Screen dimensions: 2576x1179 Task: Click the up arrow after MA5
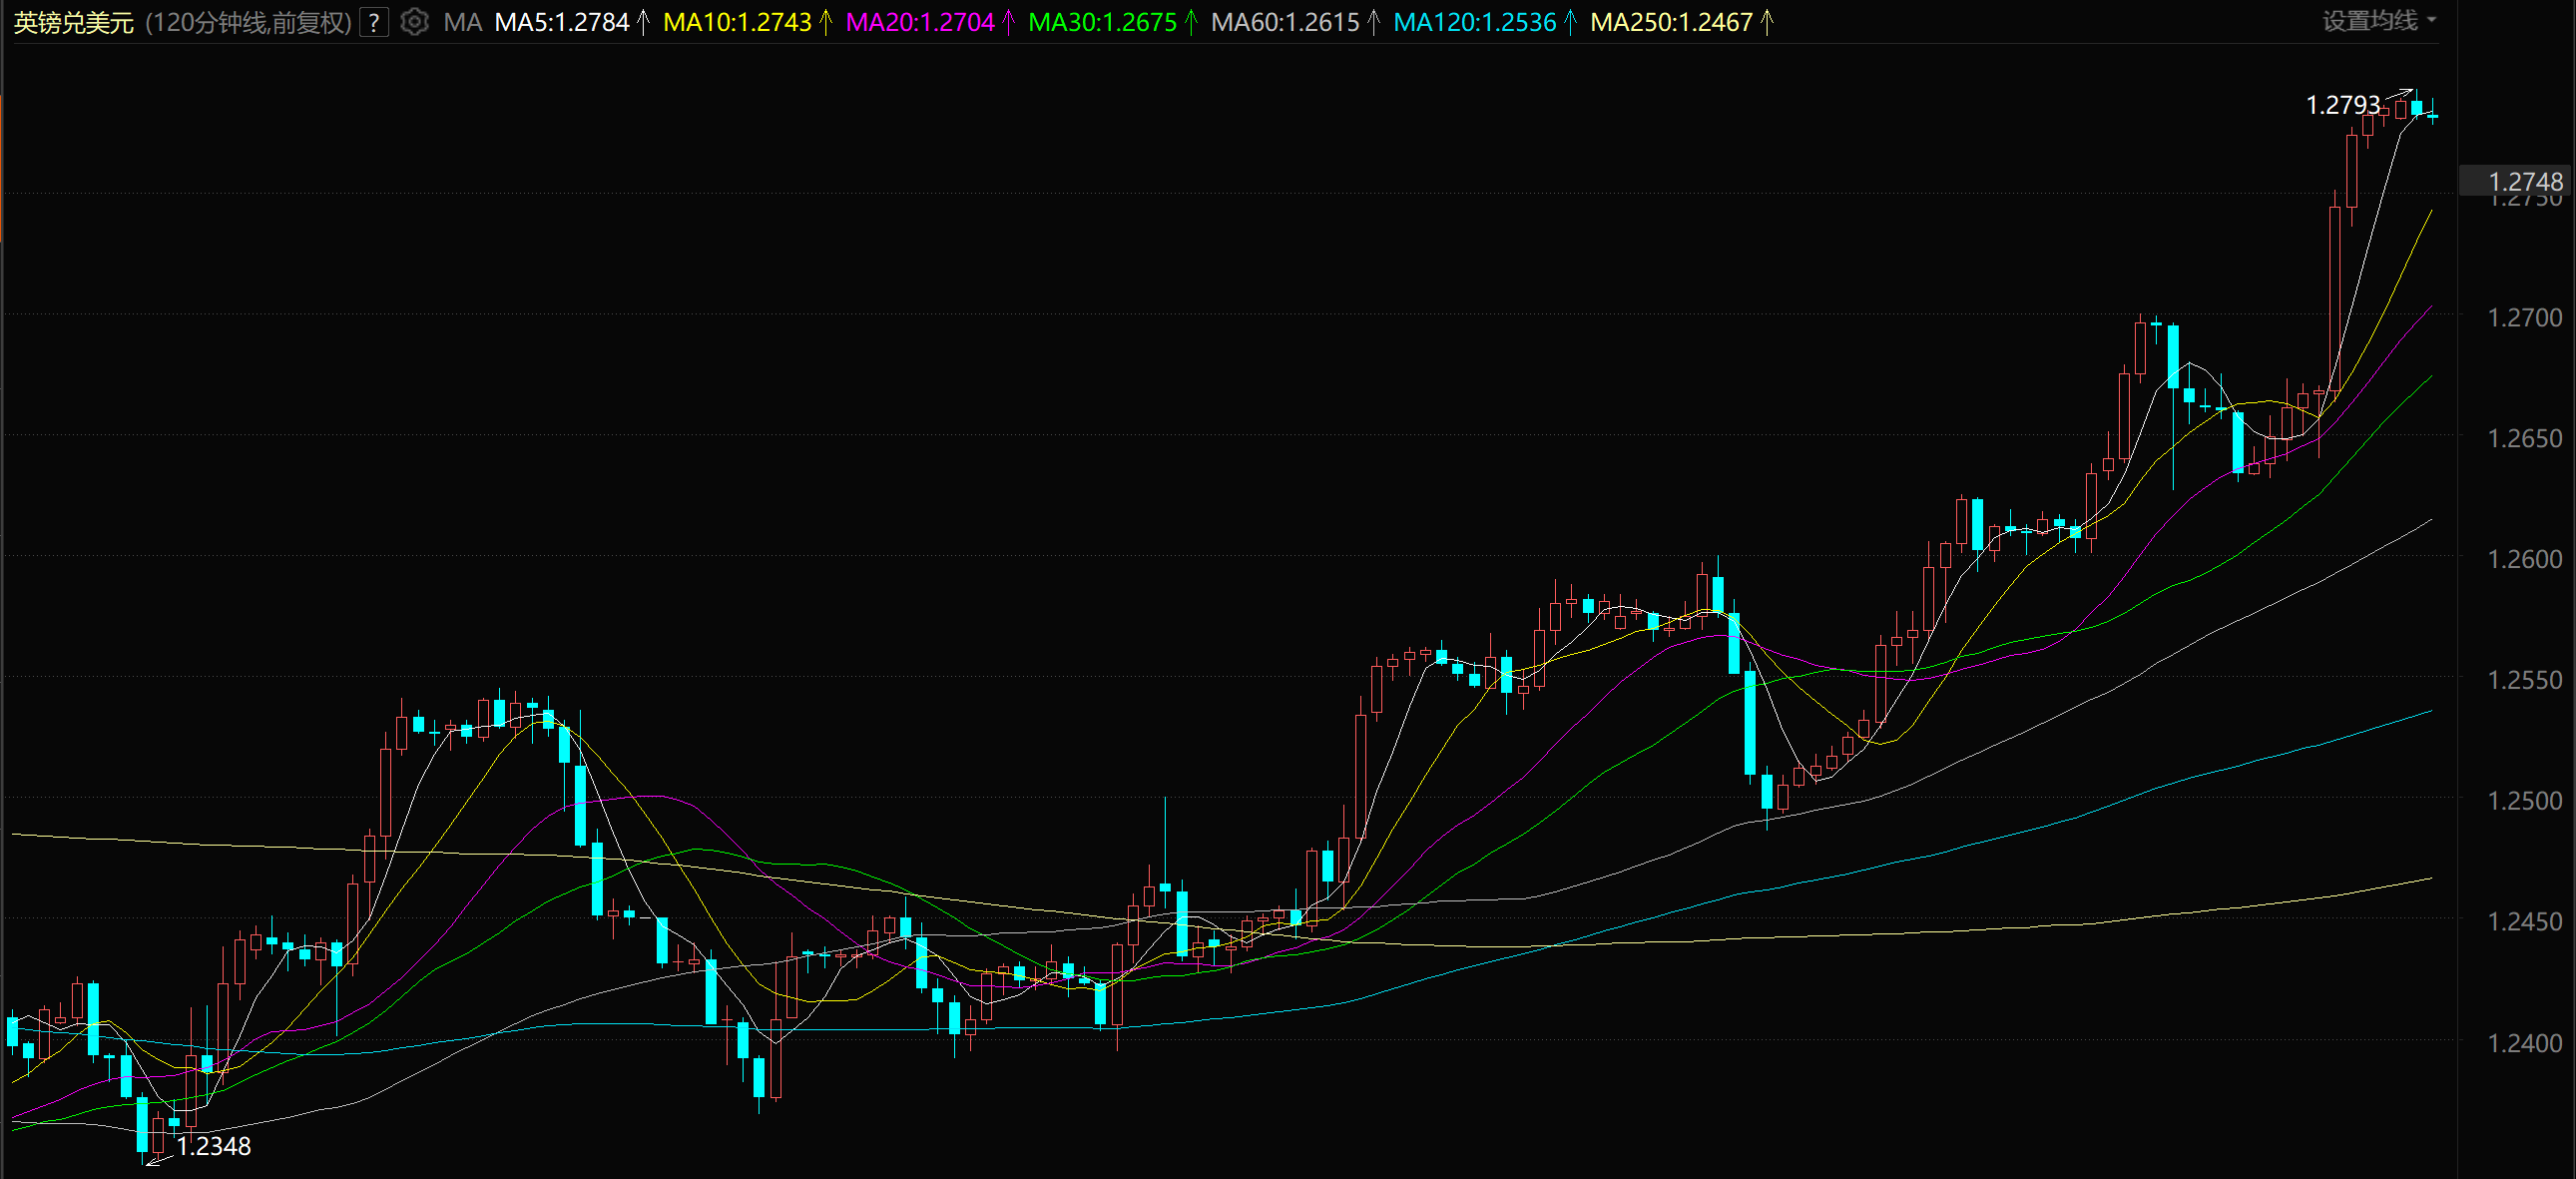coord(643,22)
